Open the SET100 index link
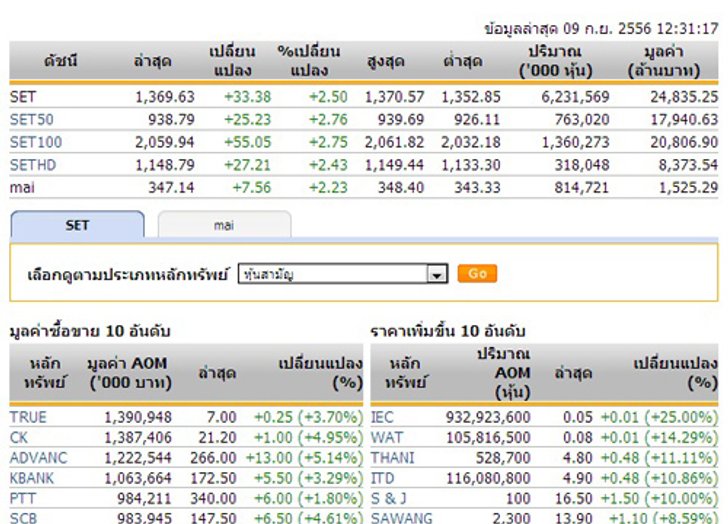This screenshot has width=728, height=524. 36,142
